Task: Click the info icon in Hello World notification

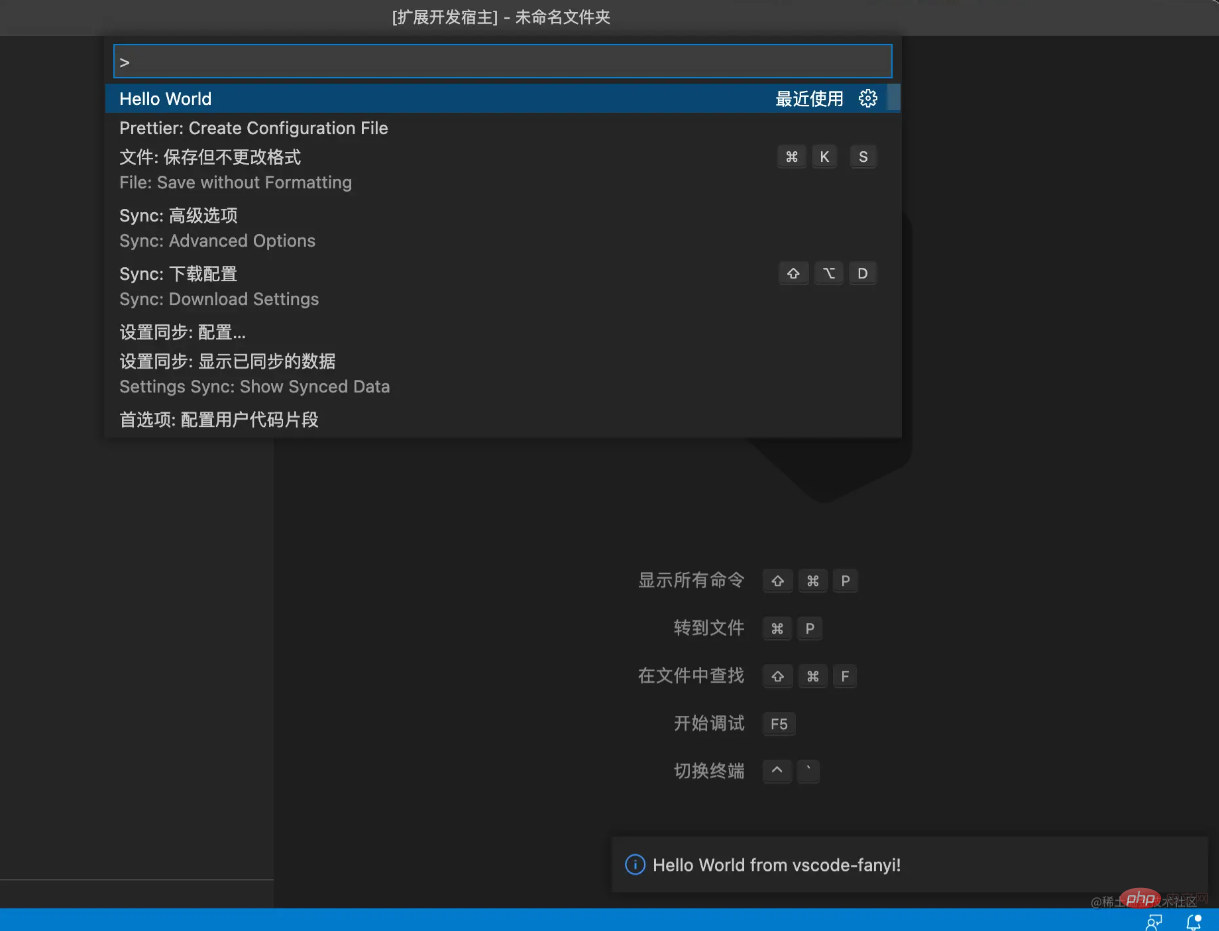Action: (634, 865)
